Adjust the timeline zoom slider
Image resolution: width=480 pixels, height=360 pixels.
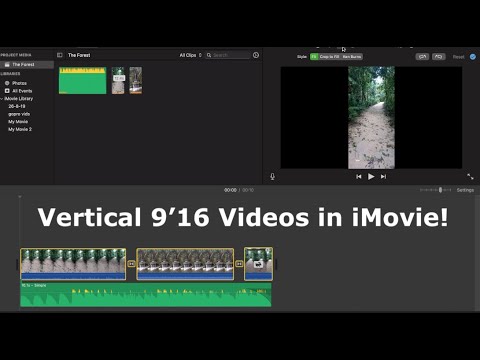[440, 190]
